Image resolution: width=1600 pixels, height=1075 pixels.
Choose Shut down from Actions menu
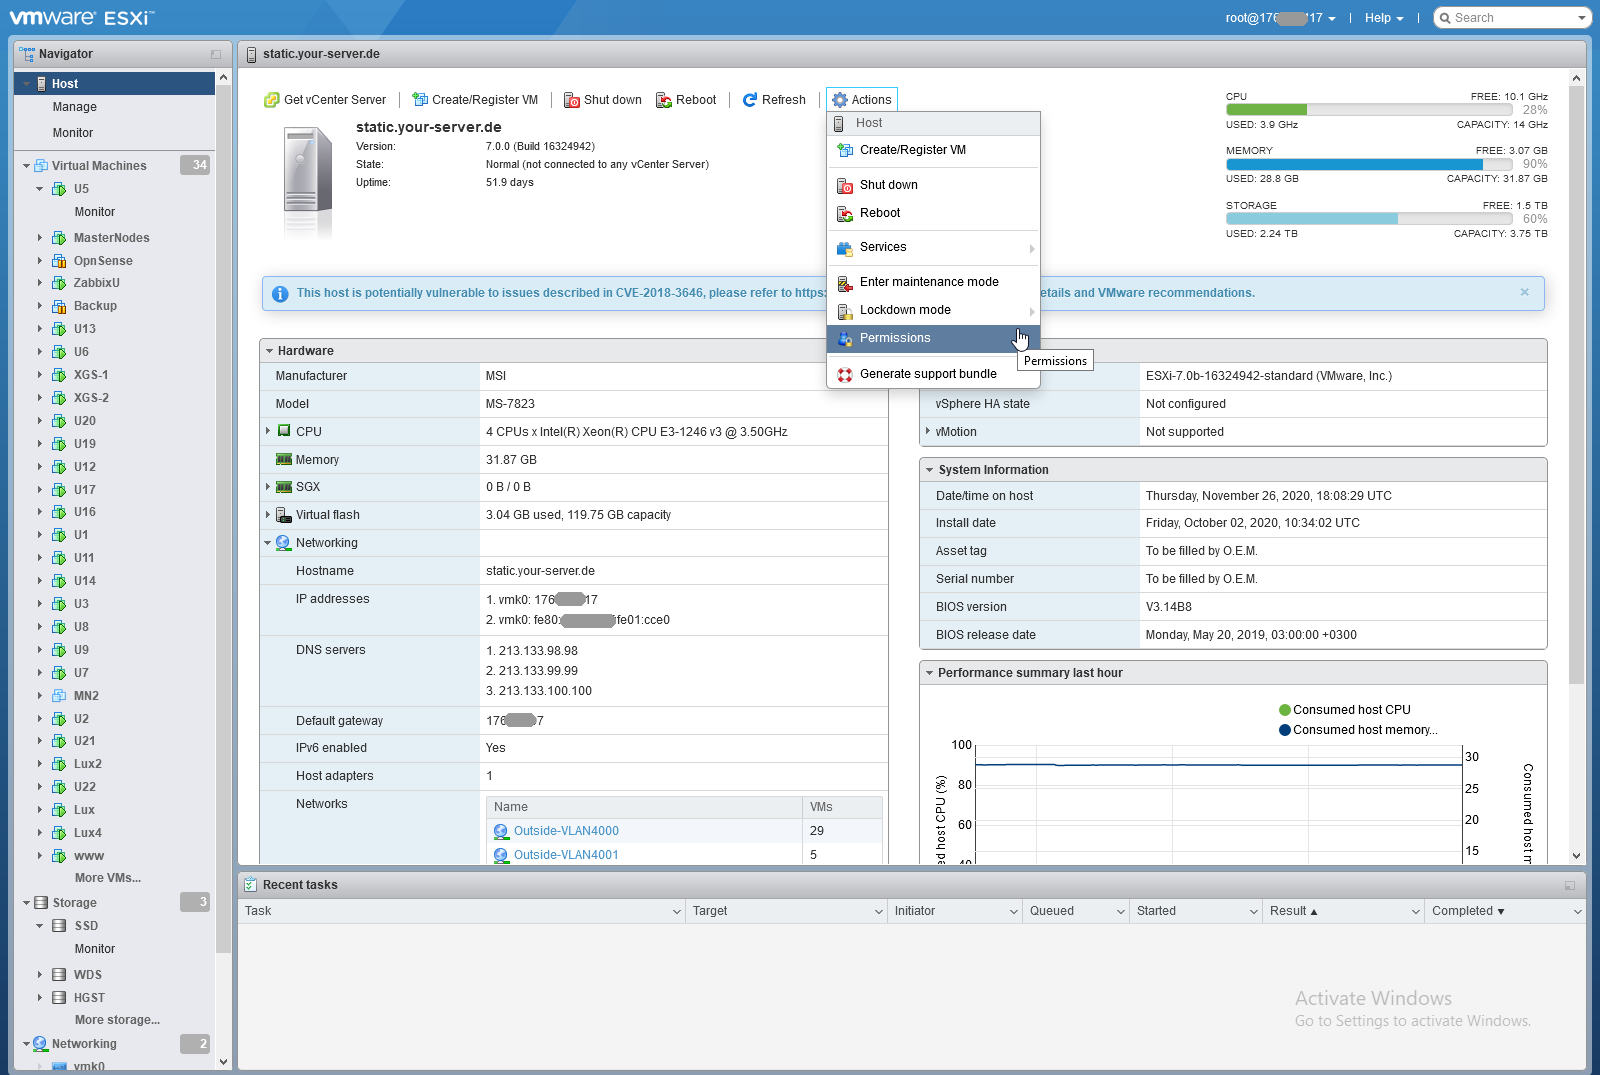[x=933, y=185]
